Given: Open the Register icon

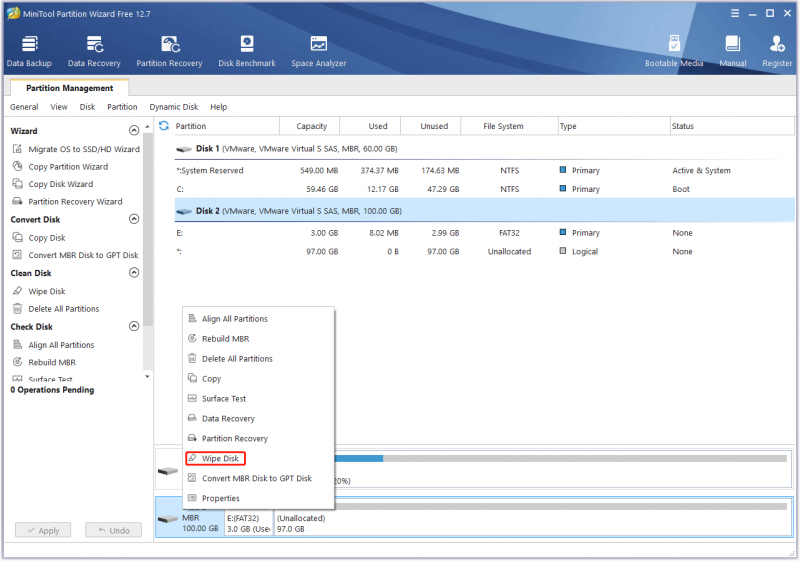Looking at the screenshot, I should [x=777, y=52].
